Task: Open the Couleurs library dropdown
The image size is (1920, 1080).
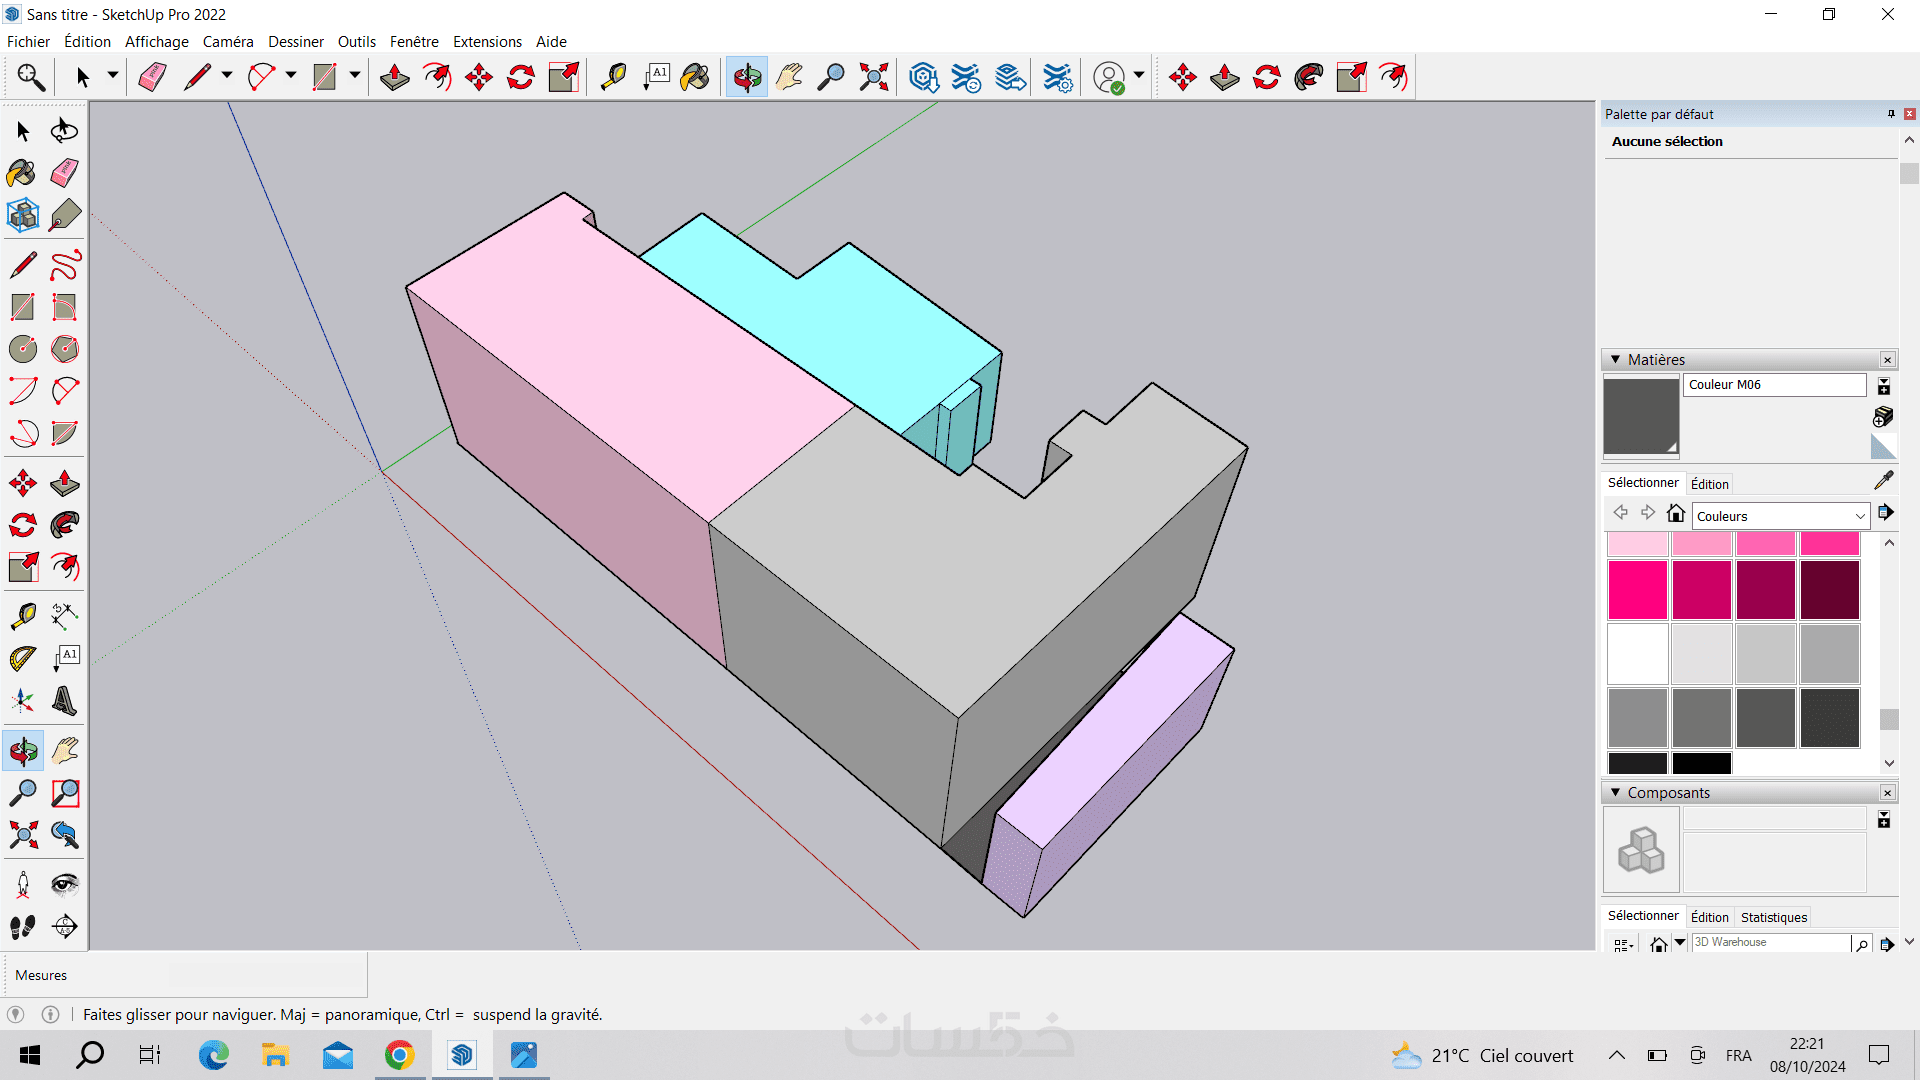Action: (1860, 516)
